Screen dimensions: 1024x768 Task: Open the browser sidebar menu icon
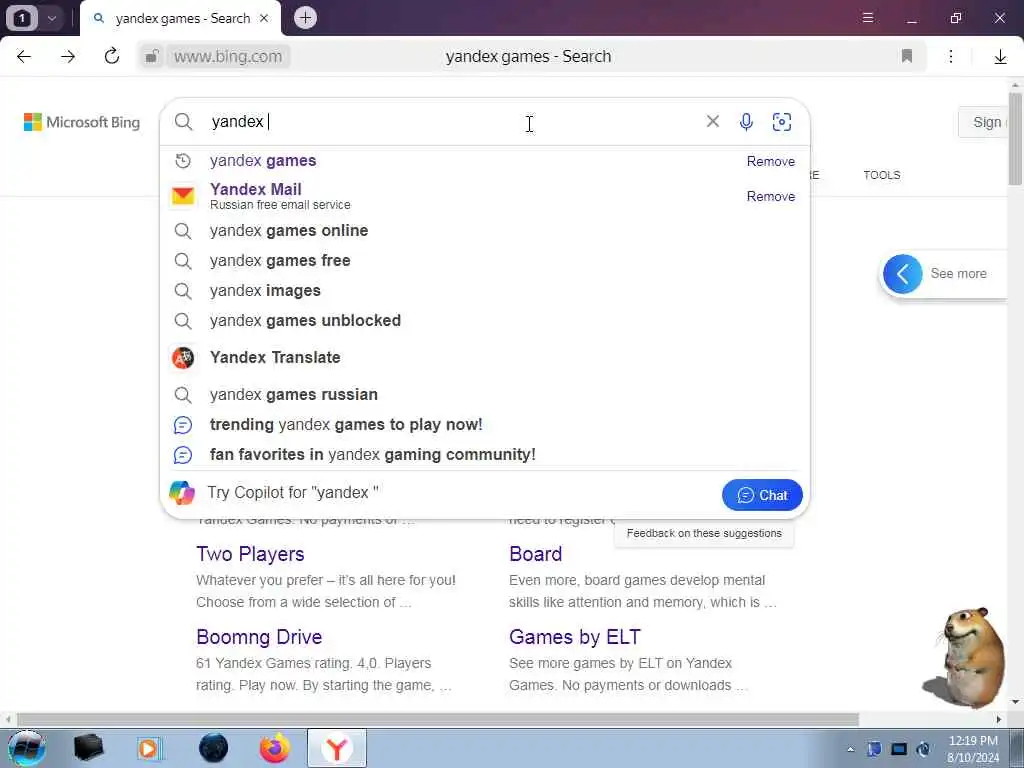pyautogui.click(x=868, y=18)
